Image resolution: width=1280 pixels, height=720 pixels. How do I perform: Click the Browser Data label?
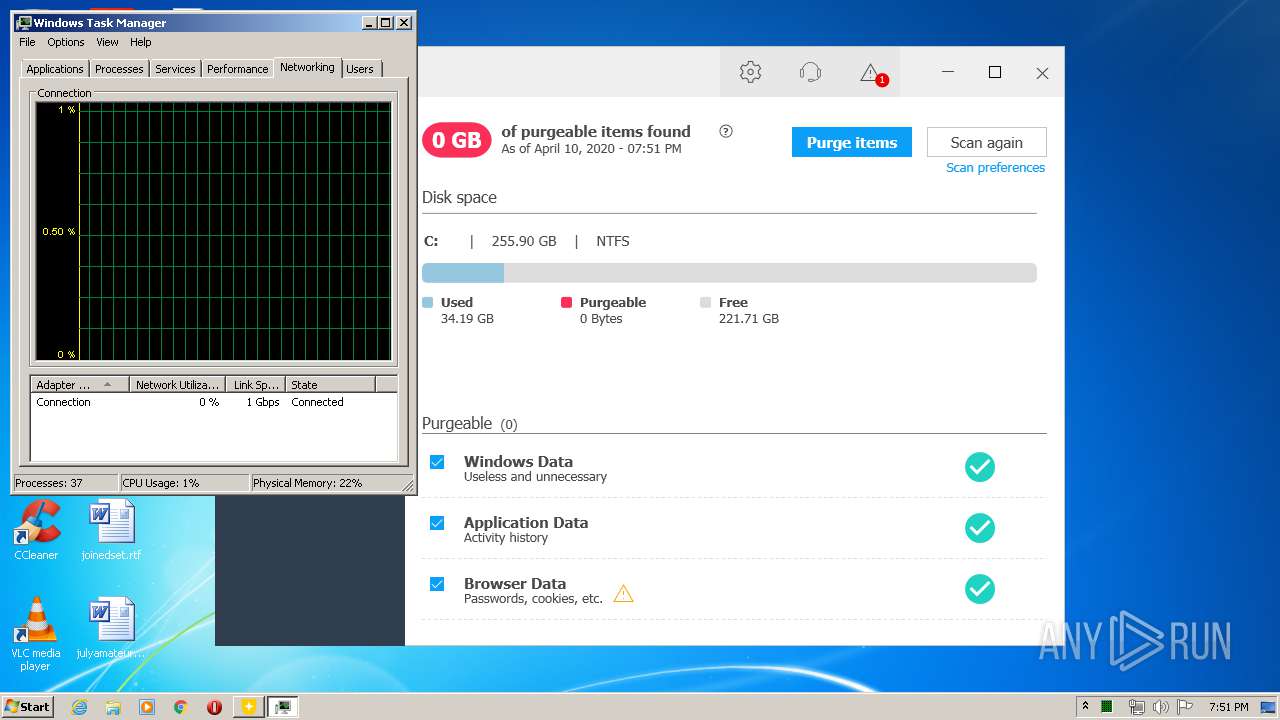coord(515,583)
